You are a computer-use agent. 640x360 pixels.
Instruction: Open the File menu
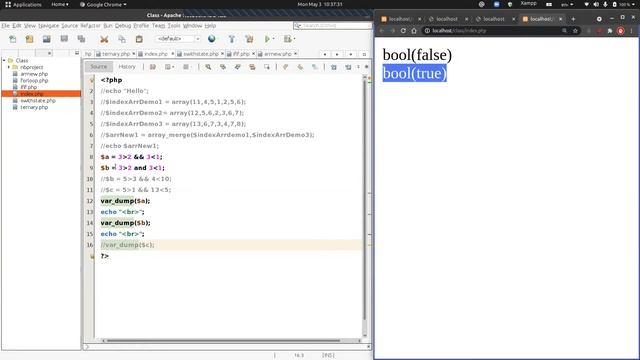pos(5,26)
